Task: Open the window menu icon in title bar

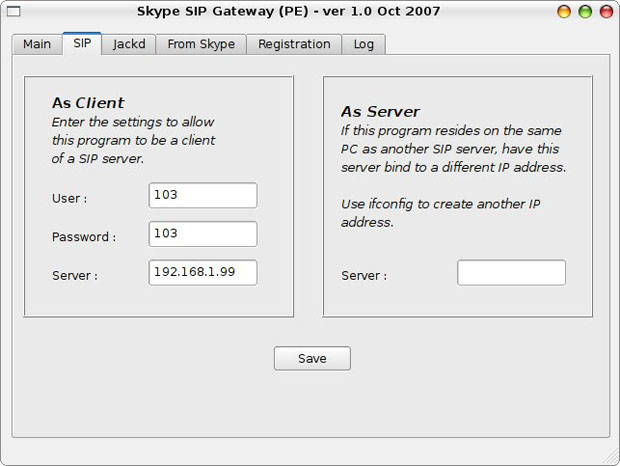Action: coord(14,12)
